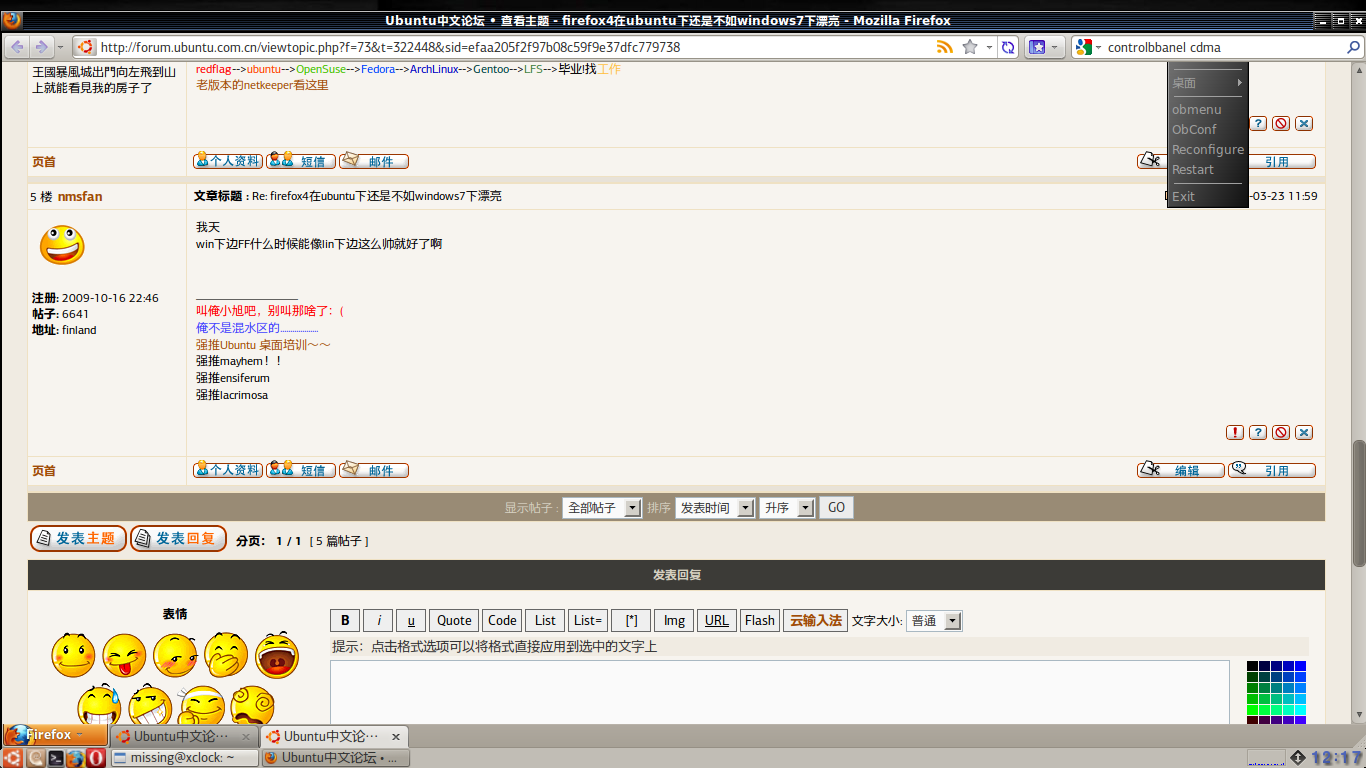
Task: Close the active Ubuntu中文论 browser tab
Action: (x=396, y=736)
